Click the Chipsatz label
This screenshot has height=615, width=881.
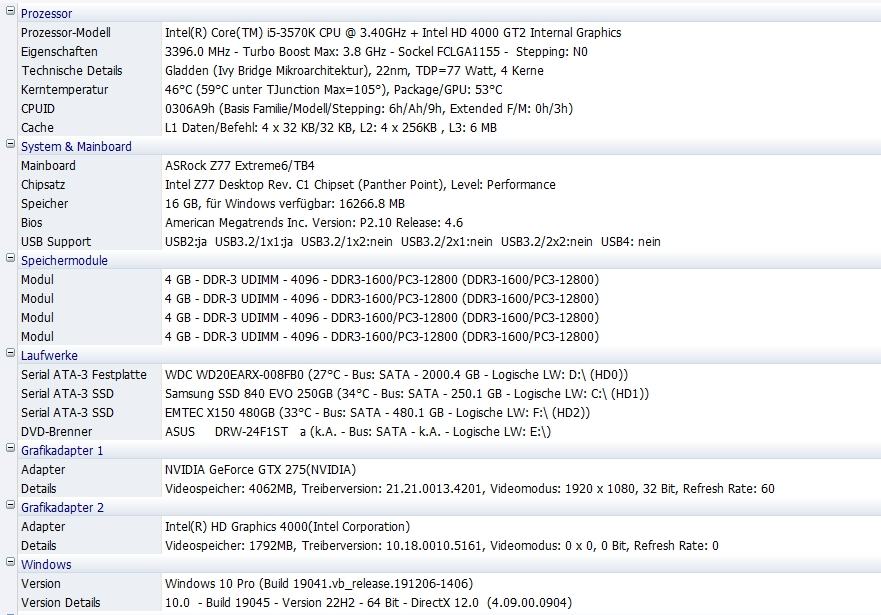point(43,185)
